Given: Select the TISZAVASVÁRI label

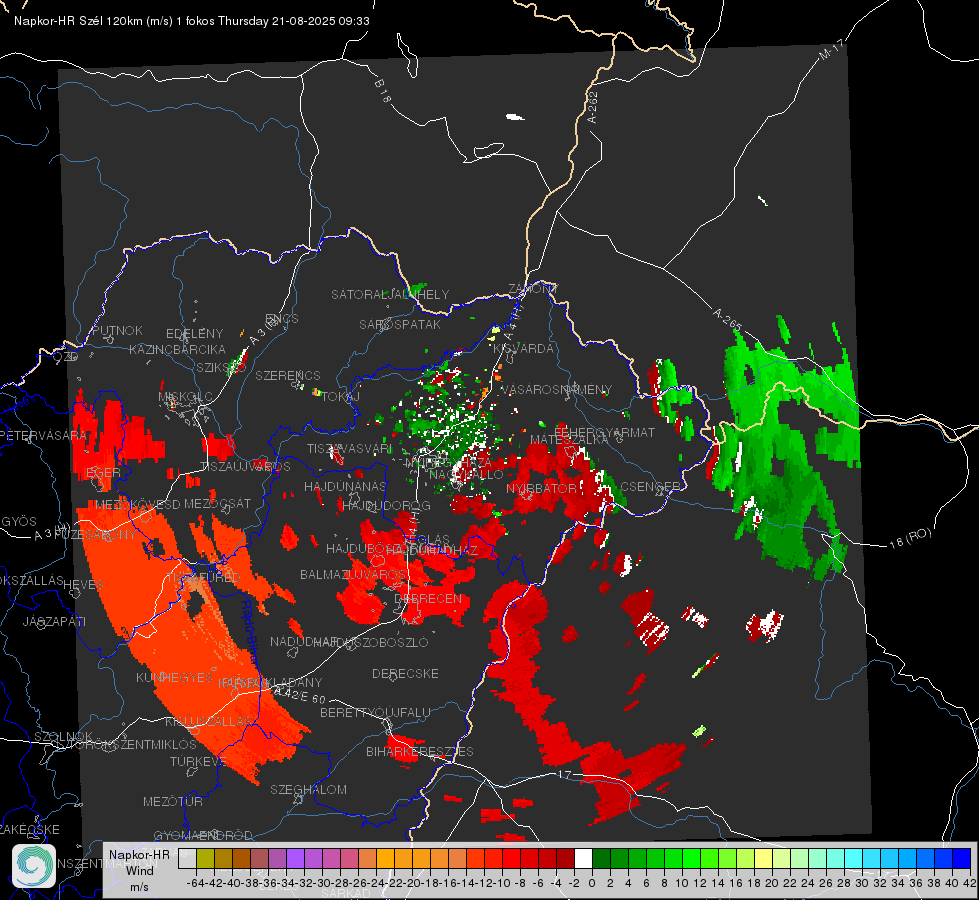Looking at the screenshot, I should pos(349,448).
